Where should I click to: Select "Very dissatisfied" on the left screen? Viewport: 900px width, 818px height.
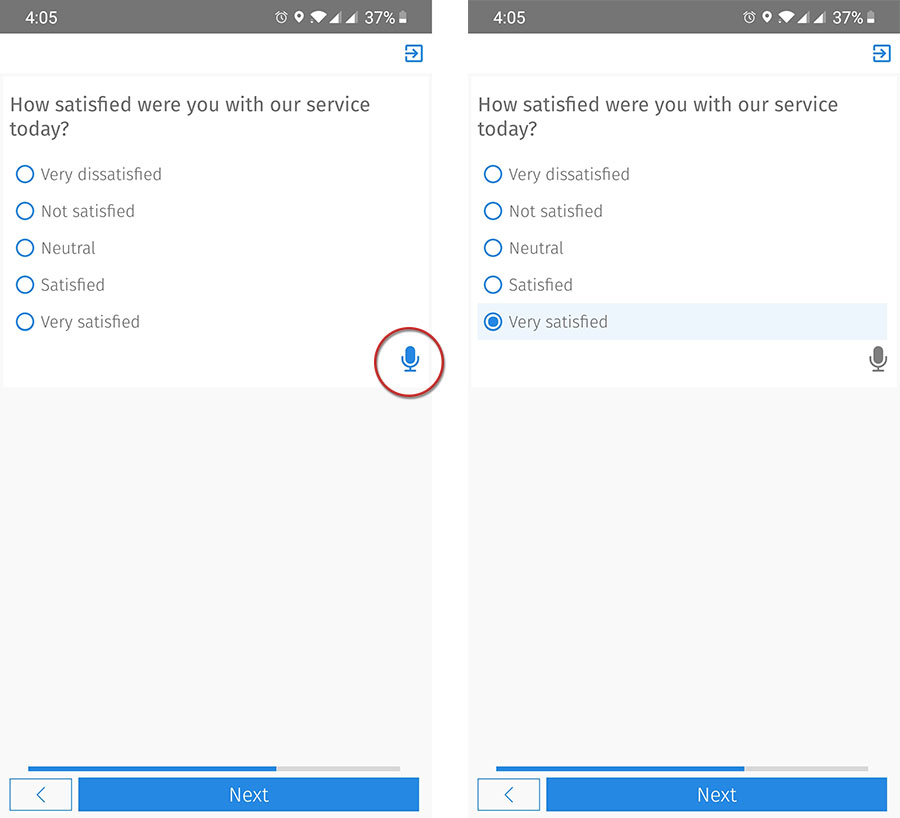coord(26,174)
